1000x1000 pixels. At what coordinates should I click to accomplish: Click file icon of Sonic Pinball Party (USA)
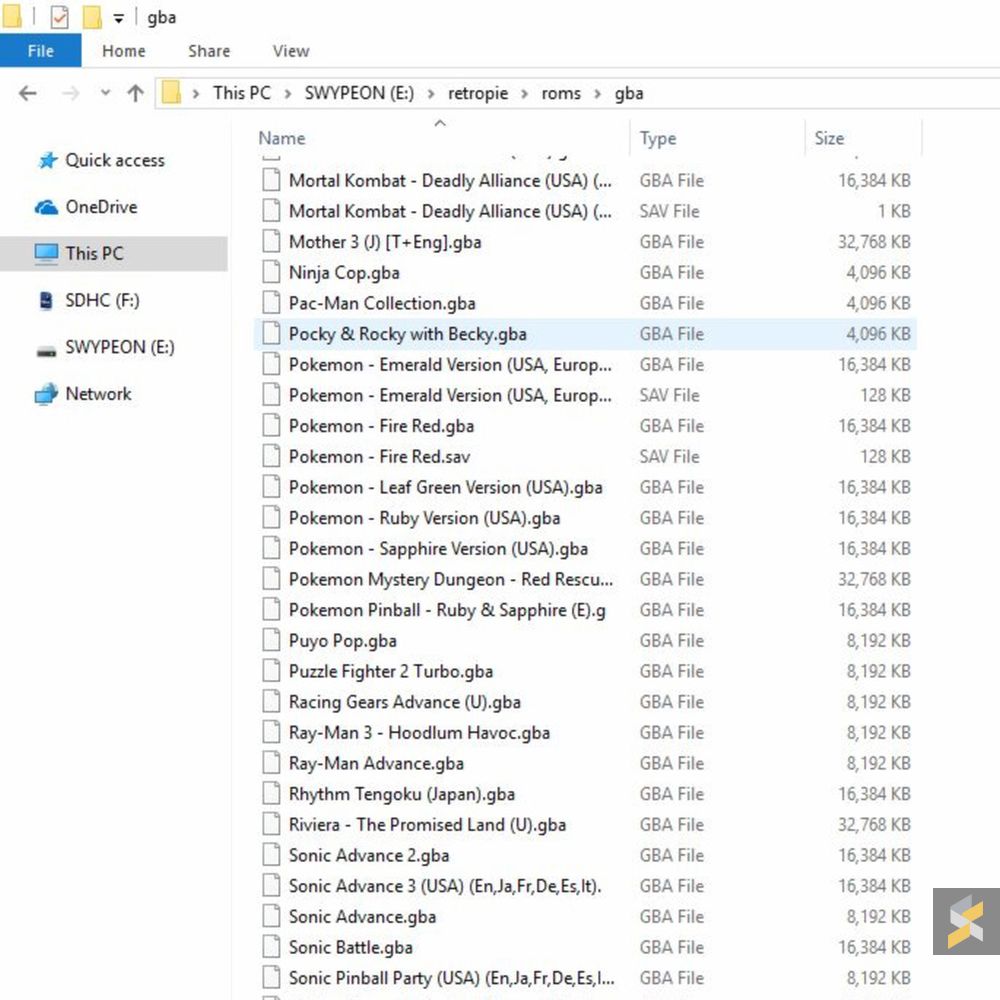point(271,977)
